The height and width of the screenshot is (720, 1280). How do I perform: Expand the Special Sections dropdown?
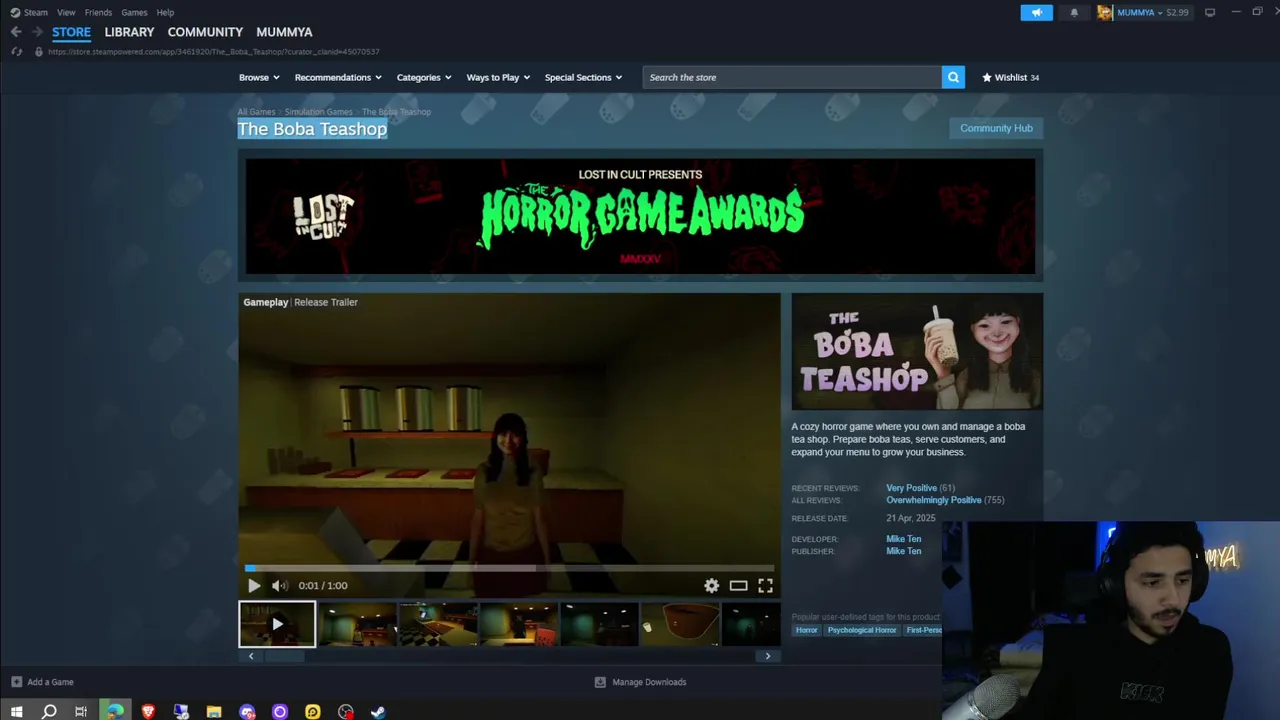583,77
